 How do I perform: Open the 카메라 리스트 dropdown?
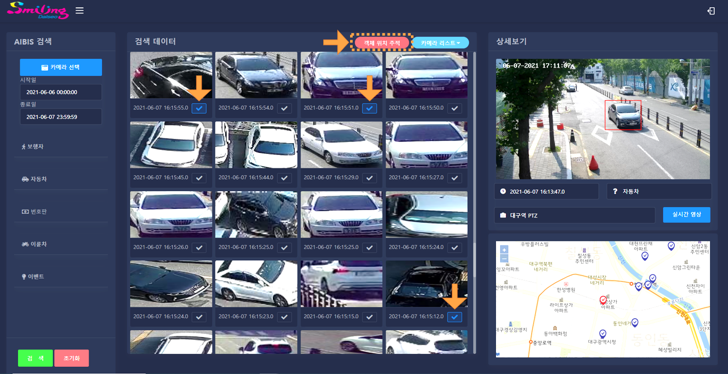[x=441, y=43]
